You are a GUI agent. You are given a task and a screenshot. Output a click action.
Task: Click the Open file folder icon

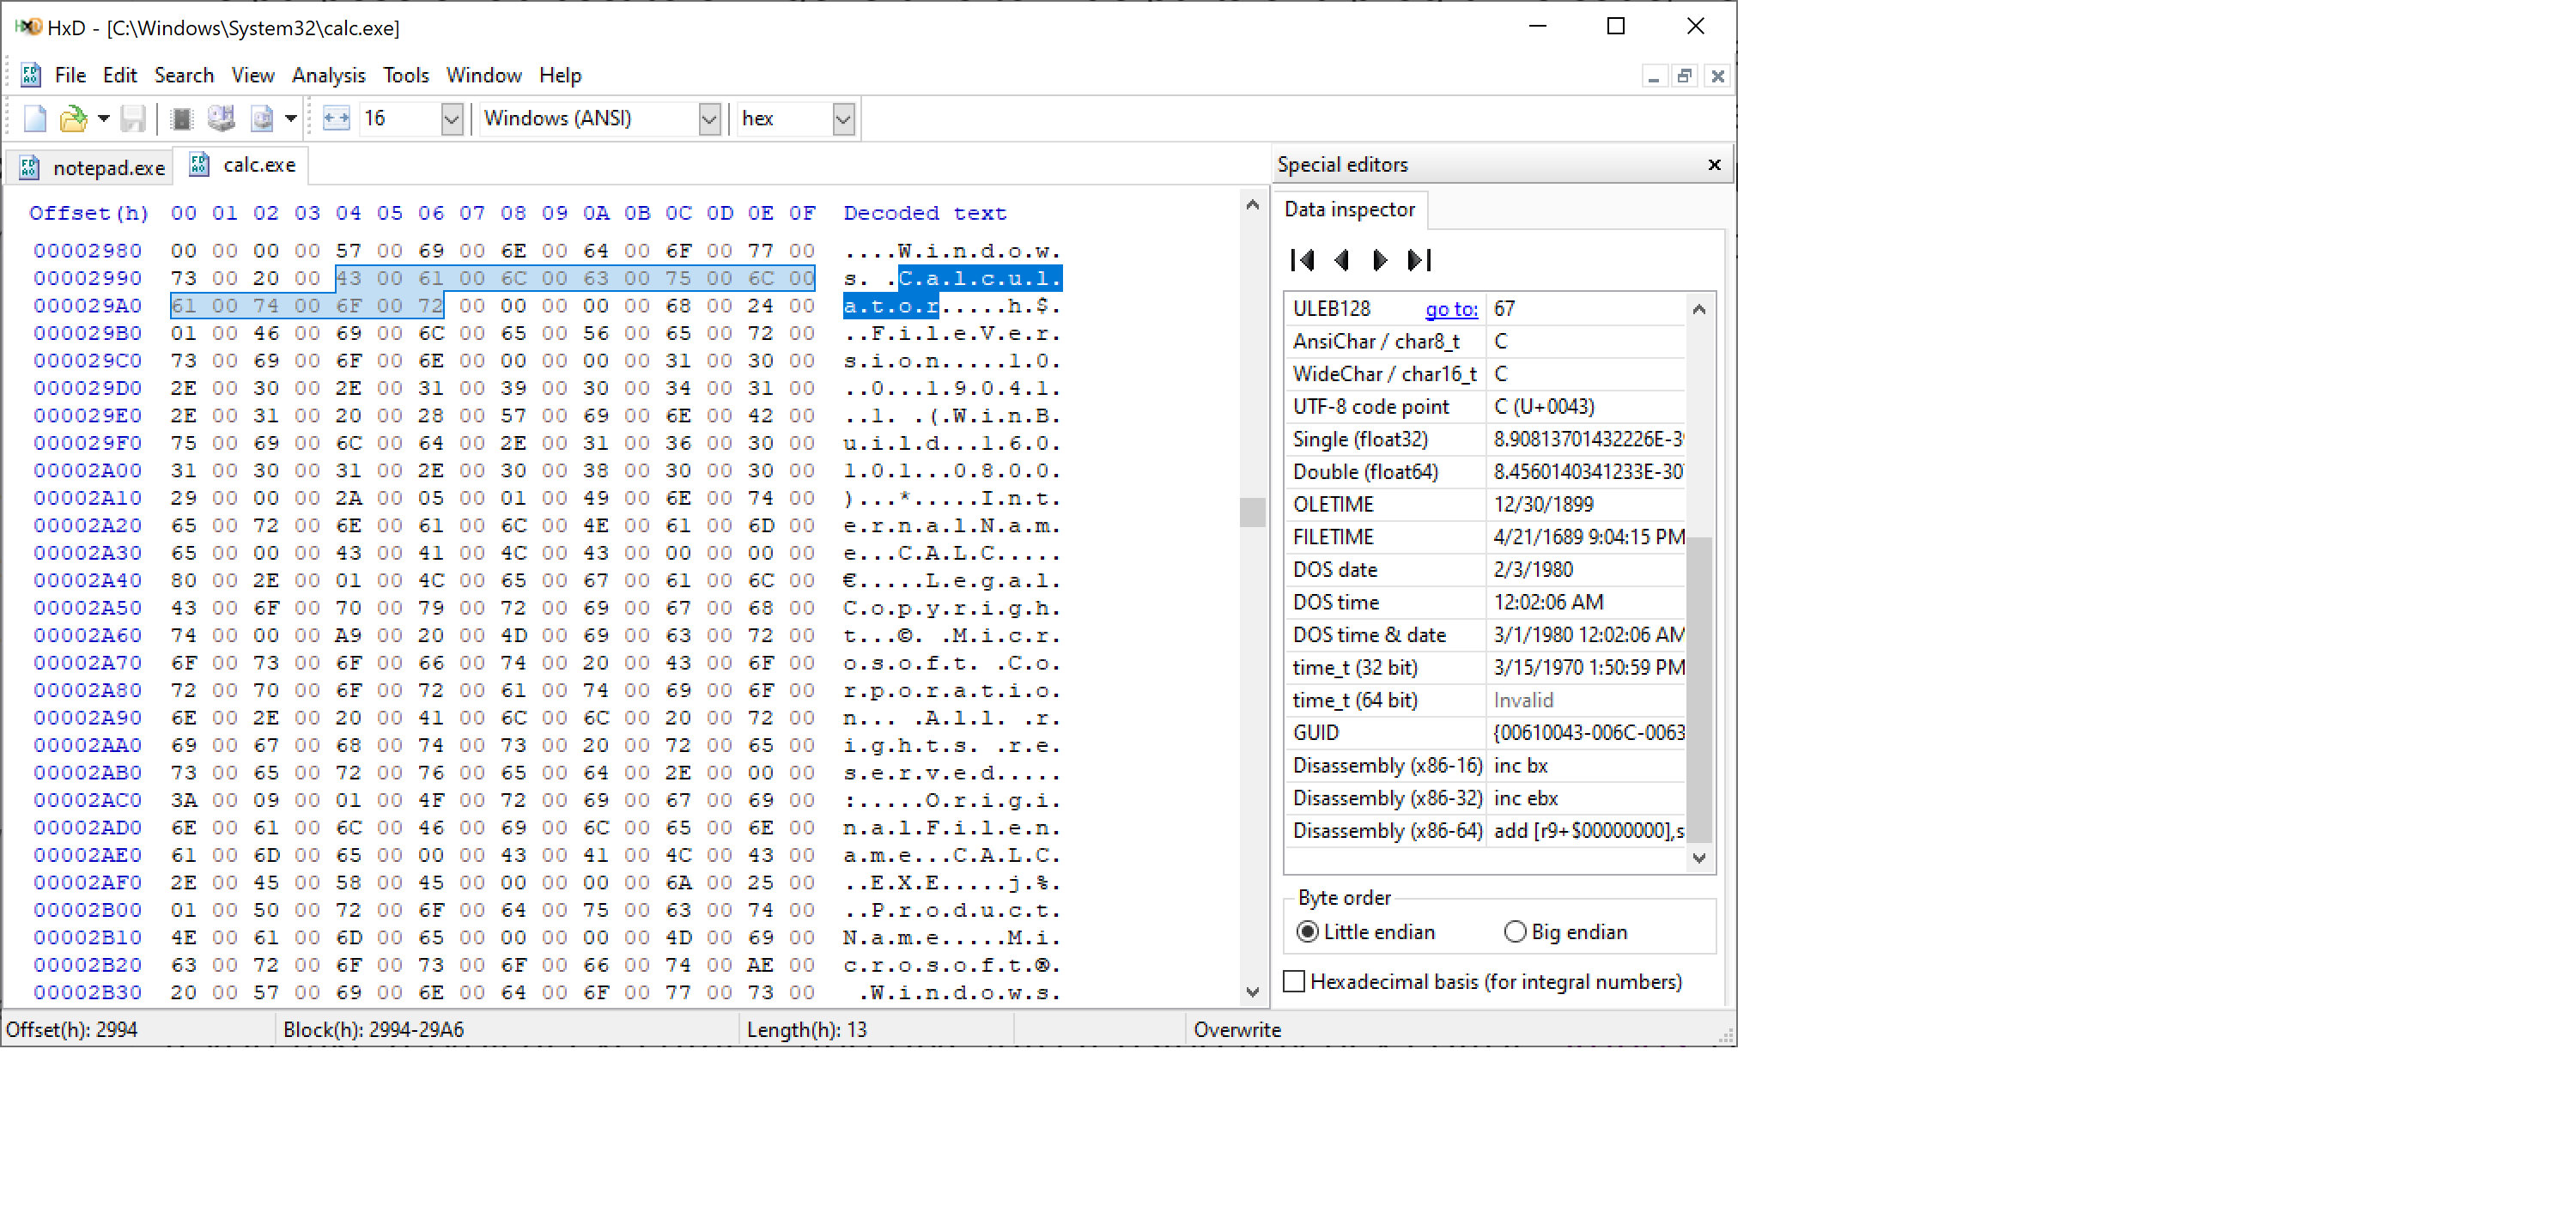[x=73, y=119]
